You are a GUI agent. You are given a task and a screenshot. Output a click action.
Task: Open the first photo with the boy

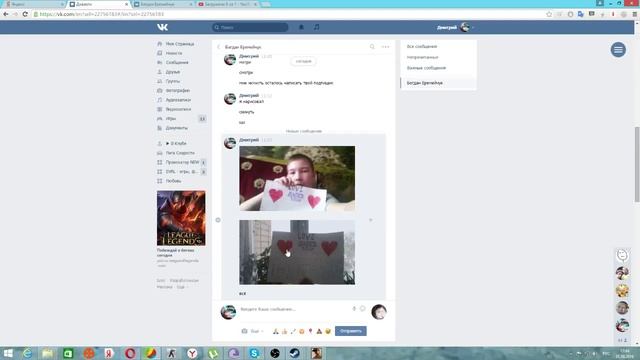[297, 178]
